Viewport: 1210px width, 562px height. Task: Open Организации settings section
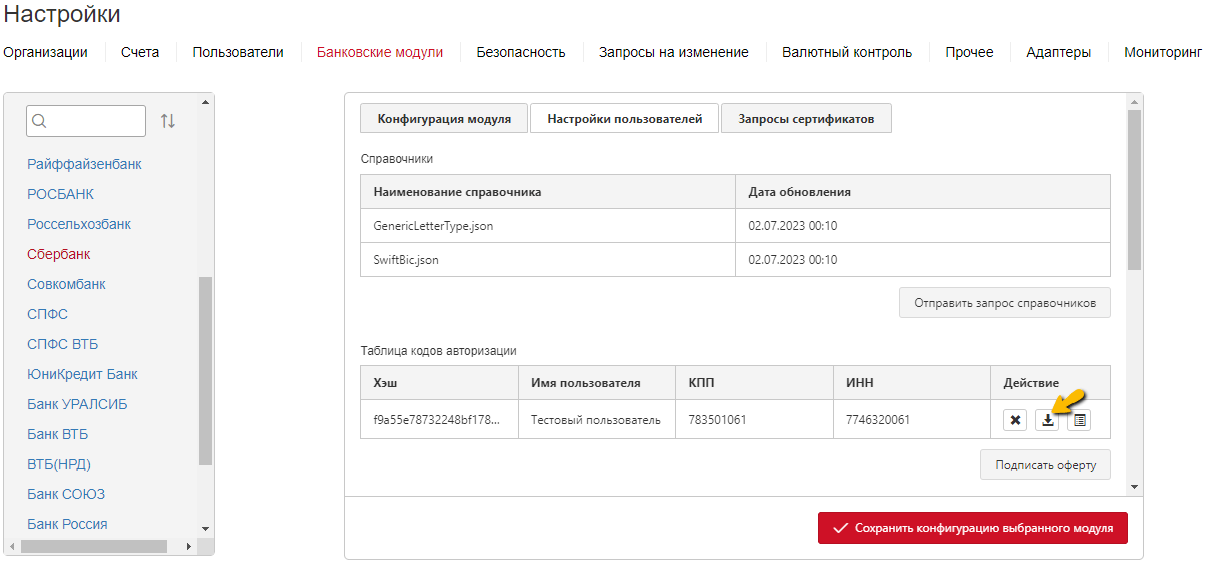(x=45, y=52)
